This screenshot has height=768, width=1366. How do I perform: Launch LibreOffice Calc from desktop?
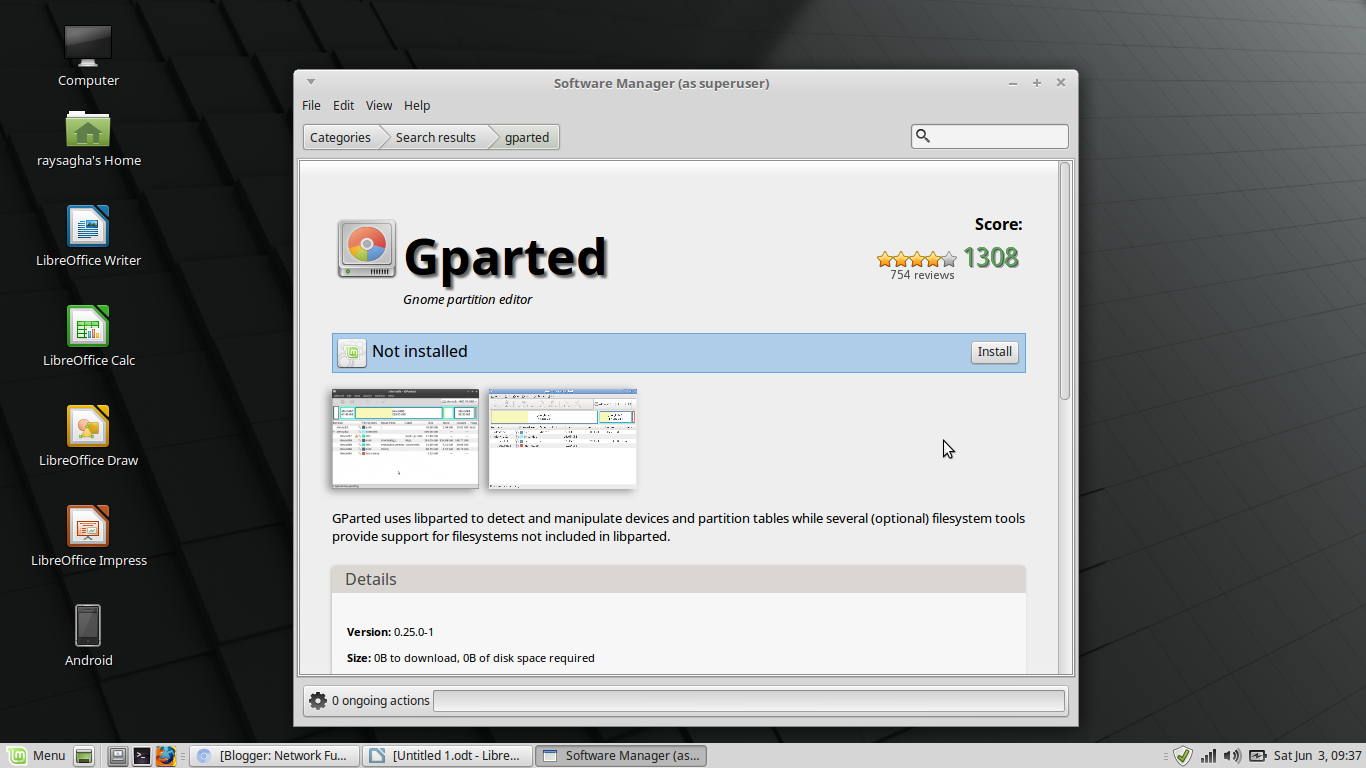point(88,326)
